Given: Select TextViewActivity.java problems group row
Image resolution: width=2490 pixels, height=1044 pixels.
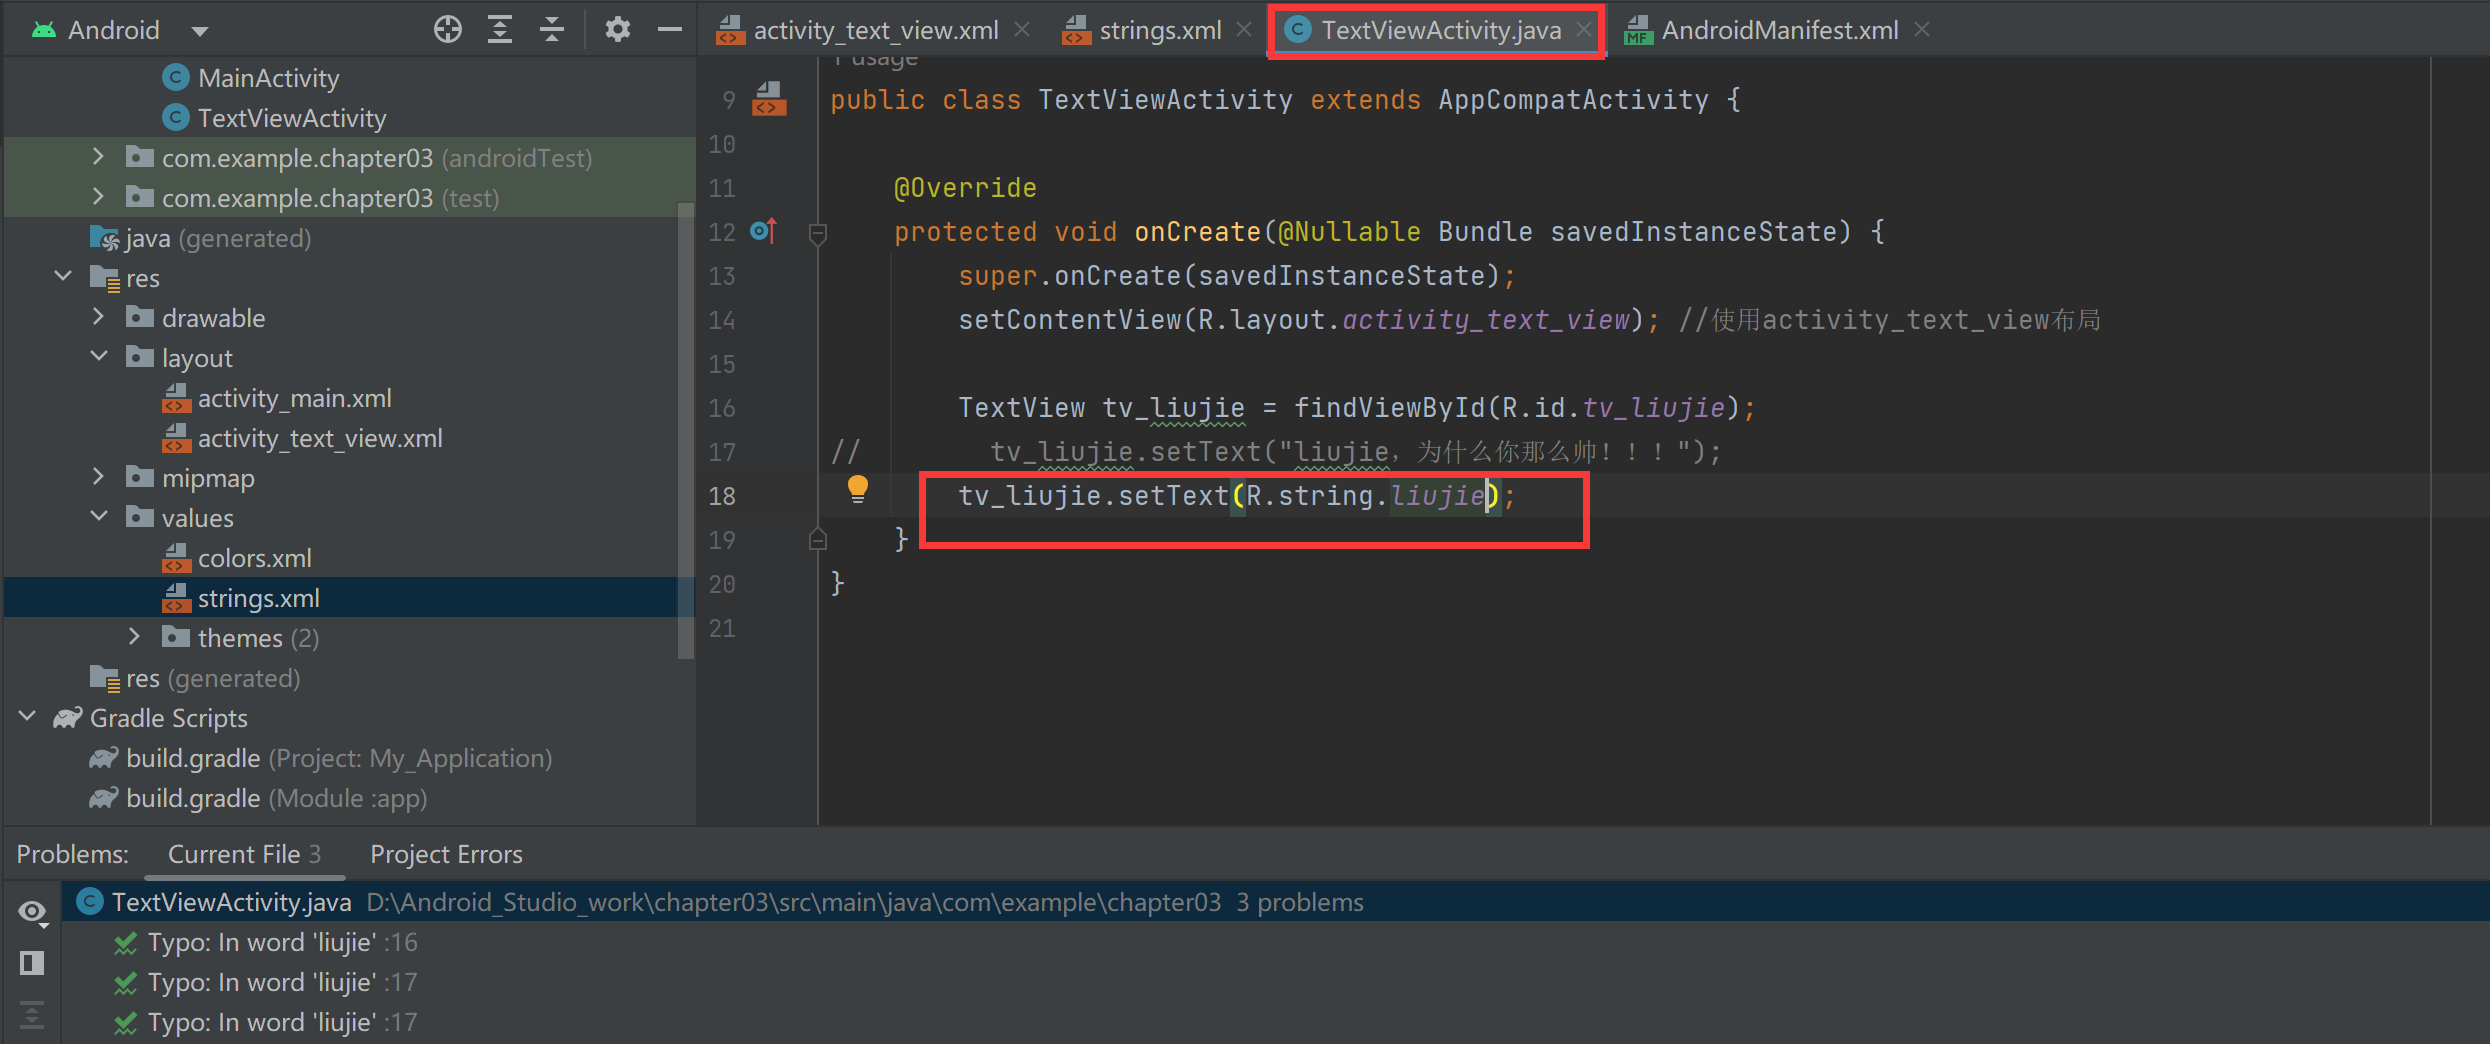Looking at the screenshot, I should (x=1275, y=902).
